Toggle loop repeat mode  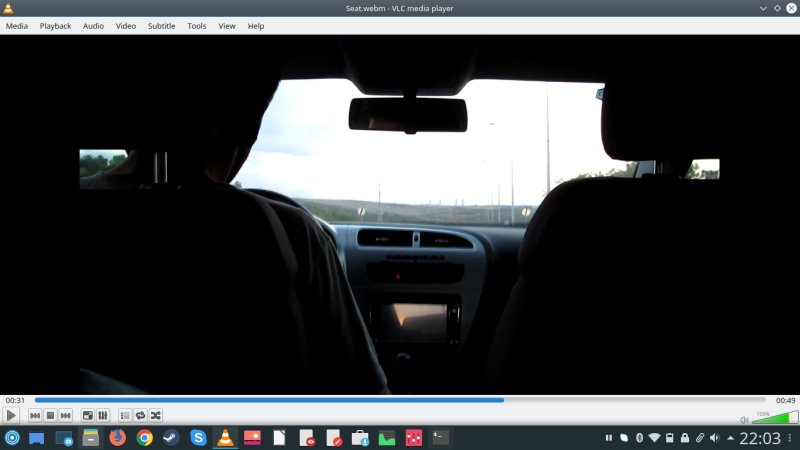tap(140, 415)
